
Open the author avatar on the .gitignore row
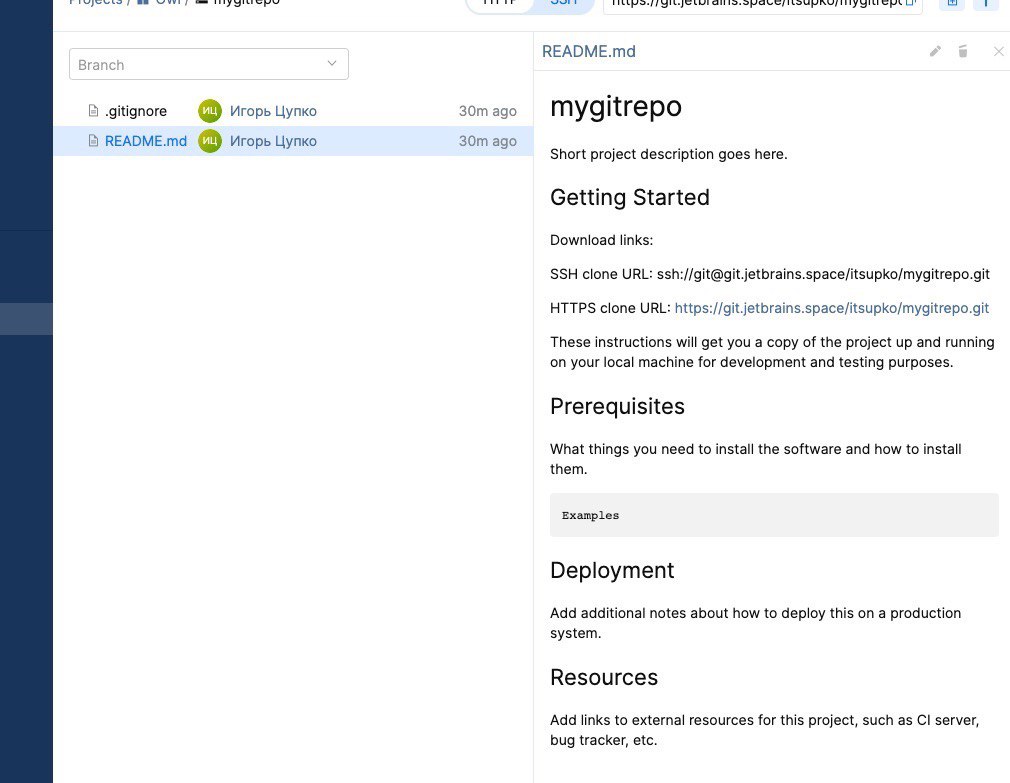(x=210, y=111)
